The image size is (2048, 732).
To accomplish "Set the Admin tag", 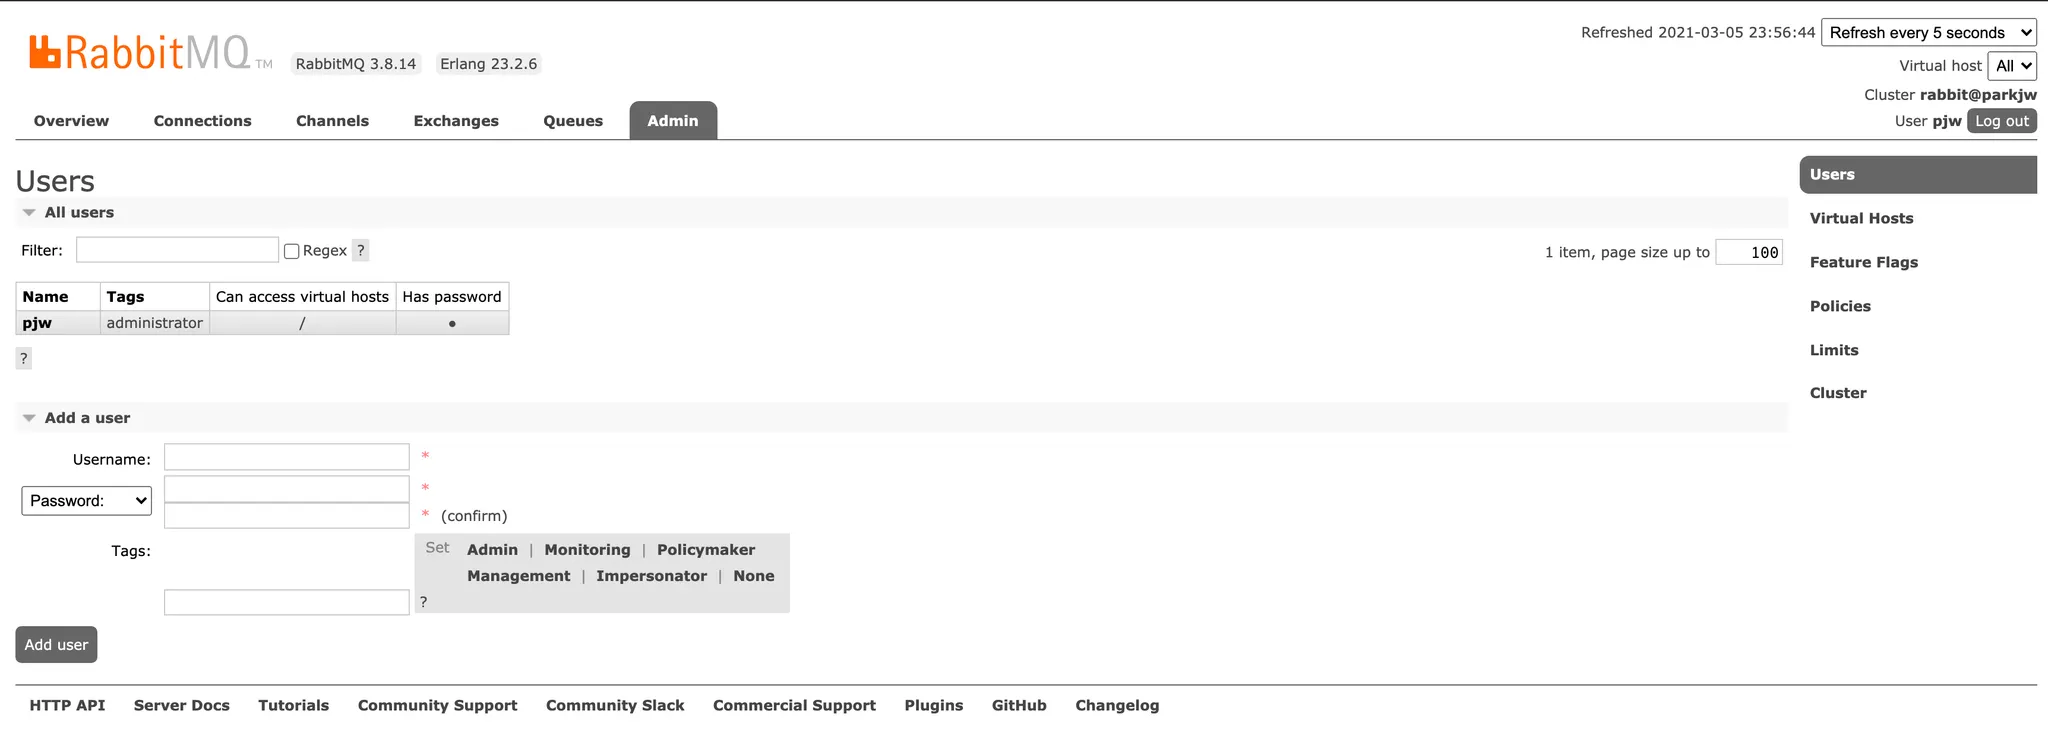I will coord(492,550).
